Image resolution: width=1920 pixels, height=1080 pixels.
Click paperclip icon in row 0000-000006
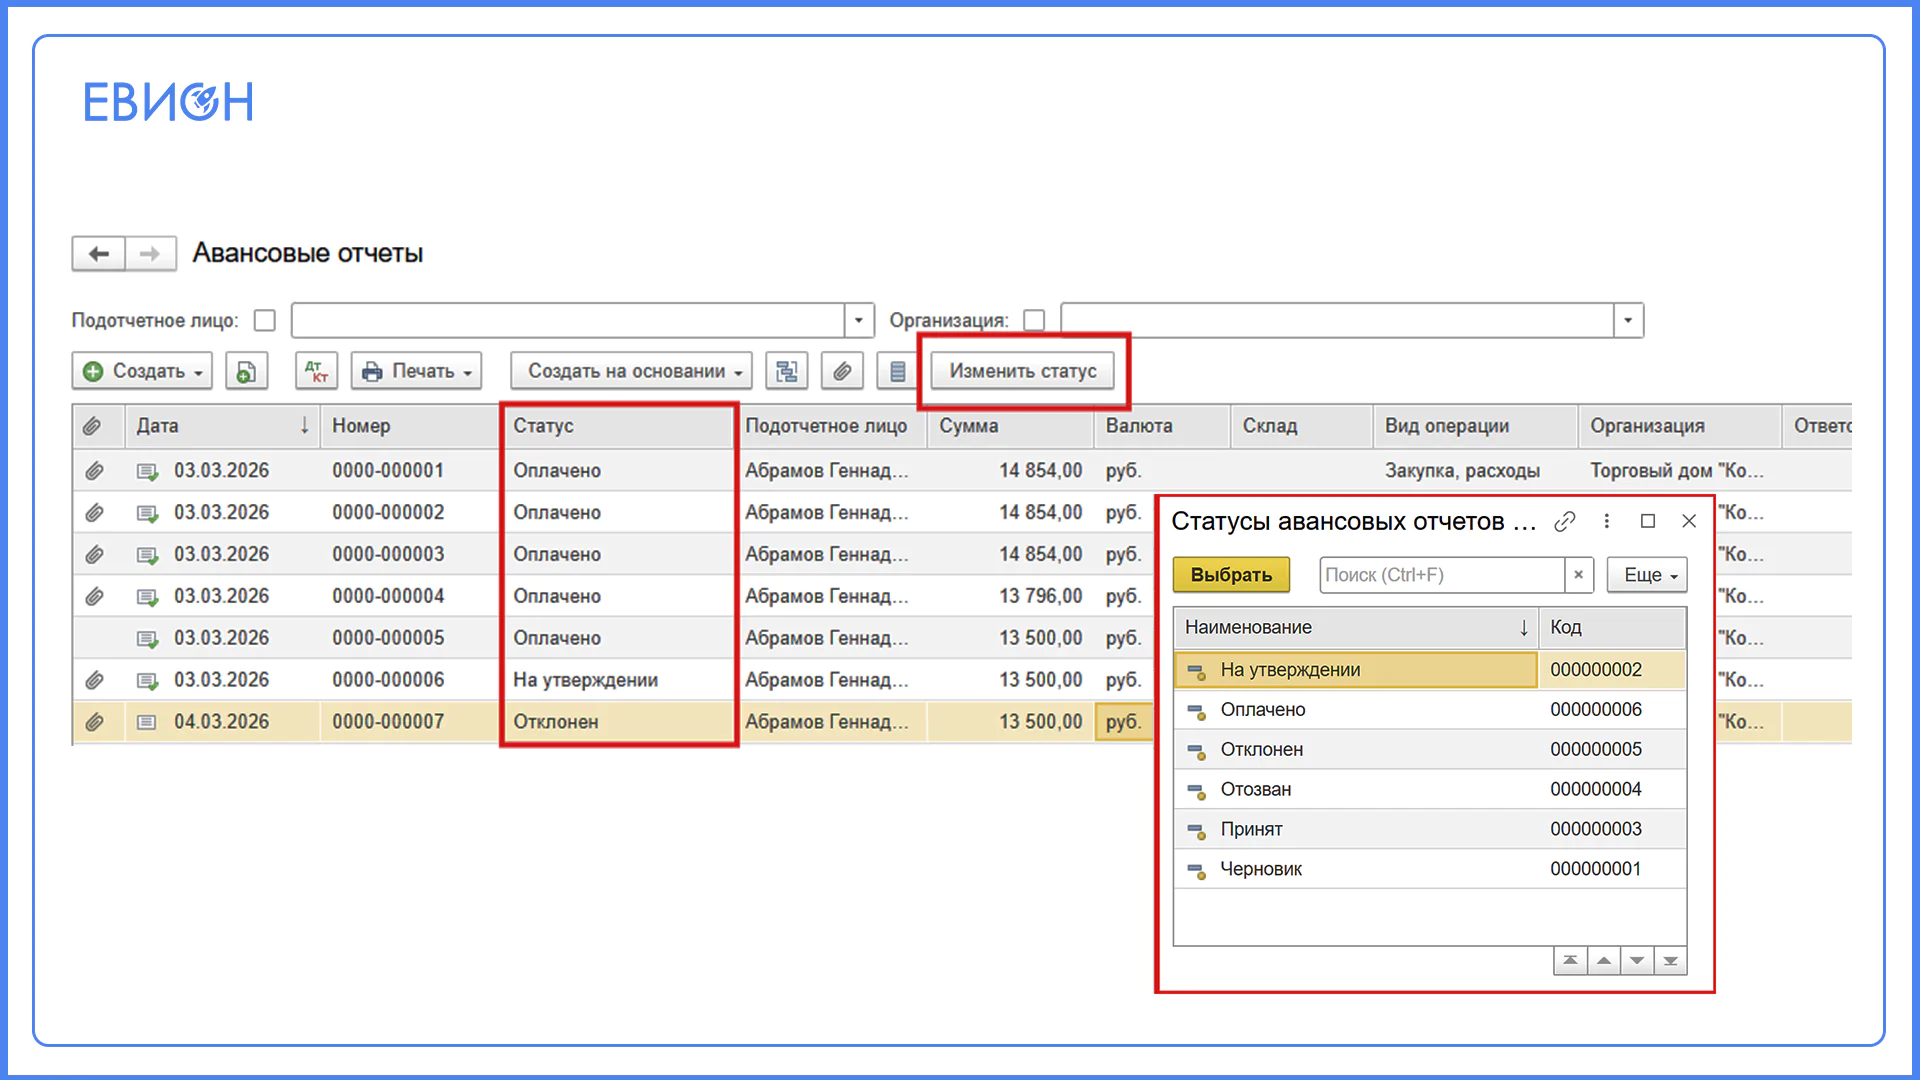coord(94,680)
